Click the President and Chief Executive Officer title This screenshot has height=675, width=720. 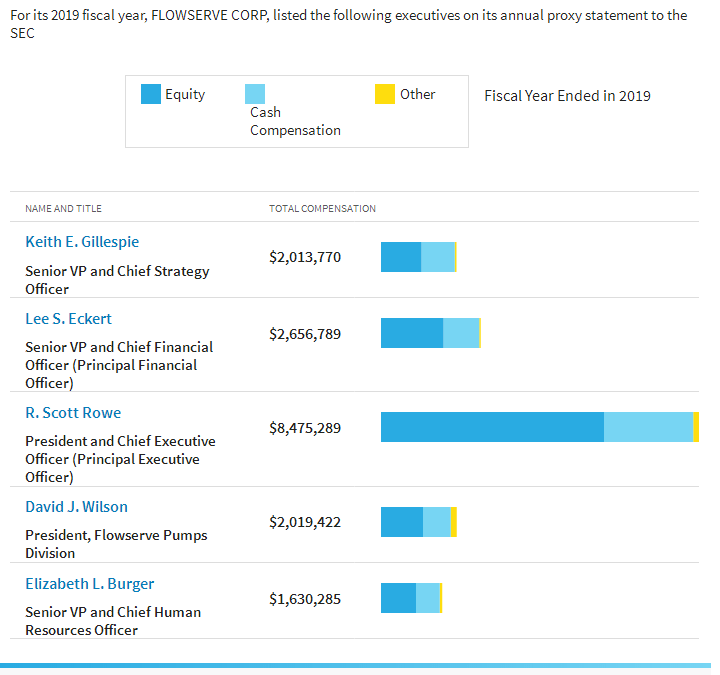(x=120, y=459)
